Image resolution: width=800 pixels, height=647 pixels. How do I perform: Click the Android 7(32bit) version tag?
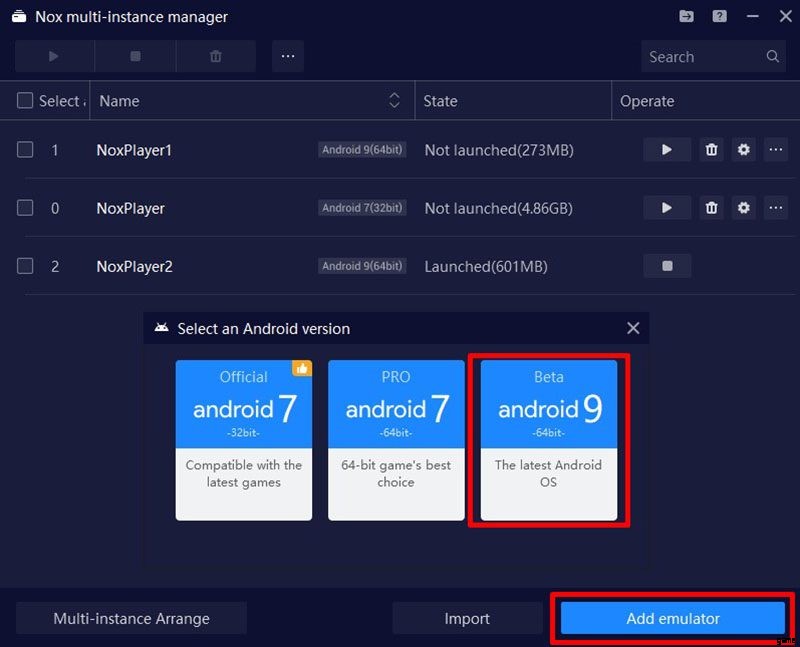(x=362, y=208)
